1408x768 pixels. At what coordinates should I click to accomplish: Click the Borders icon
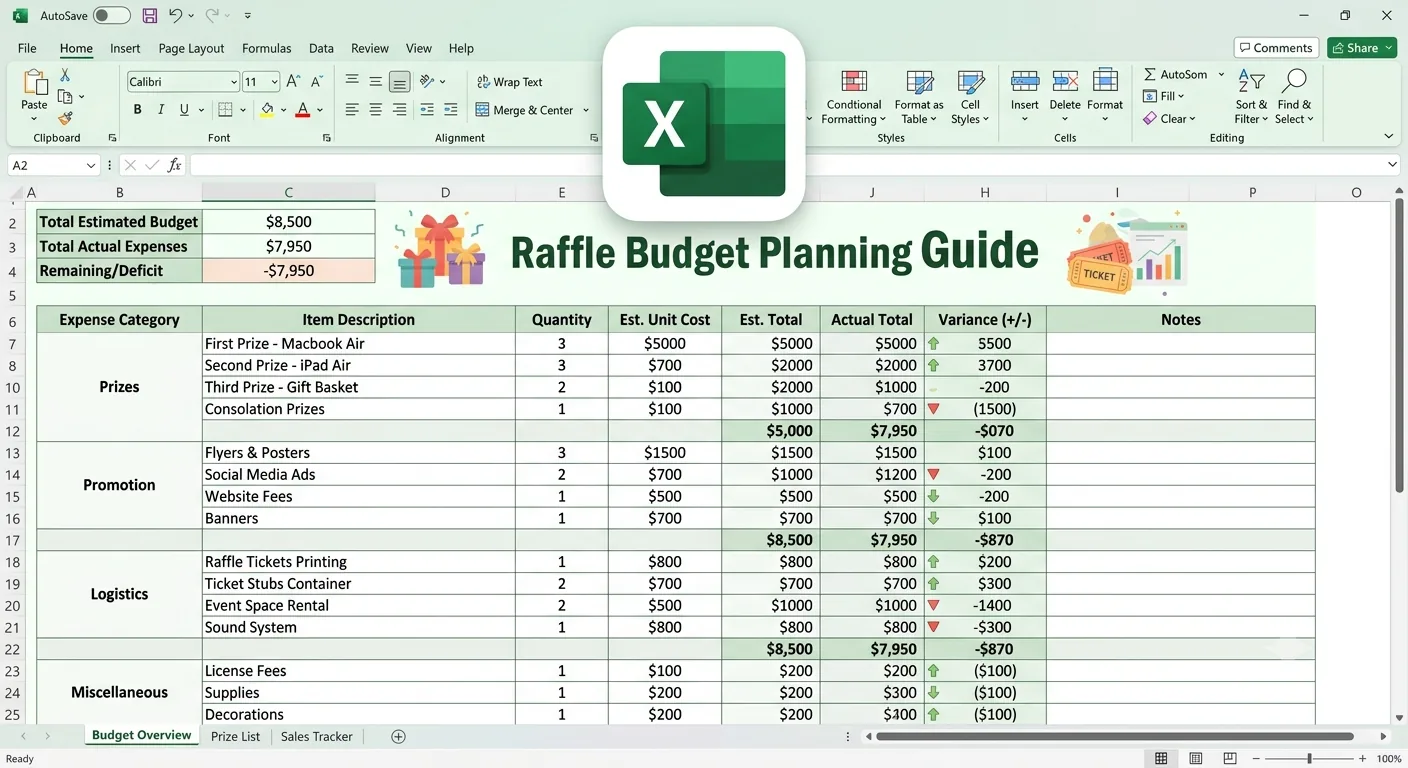[225, 110]
